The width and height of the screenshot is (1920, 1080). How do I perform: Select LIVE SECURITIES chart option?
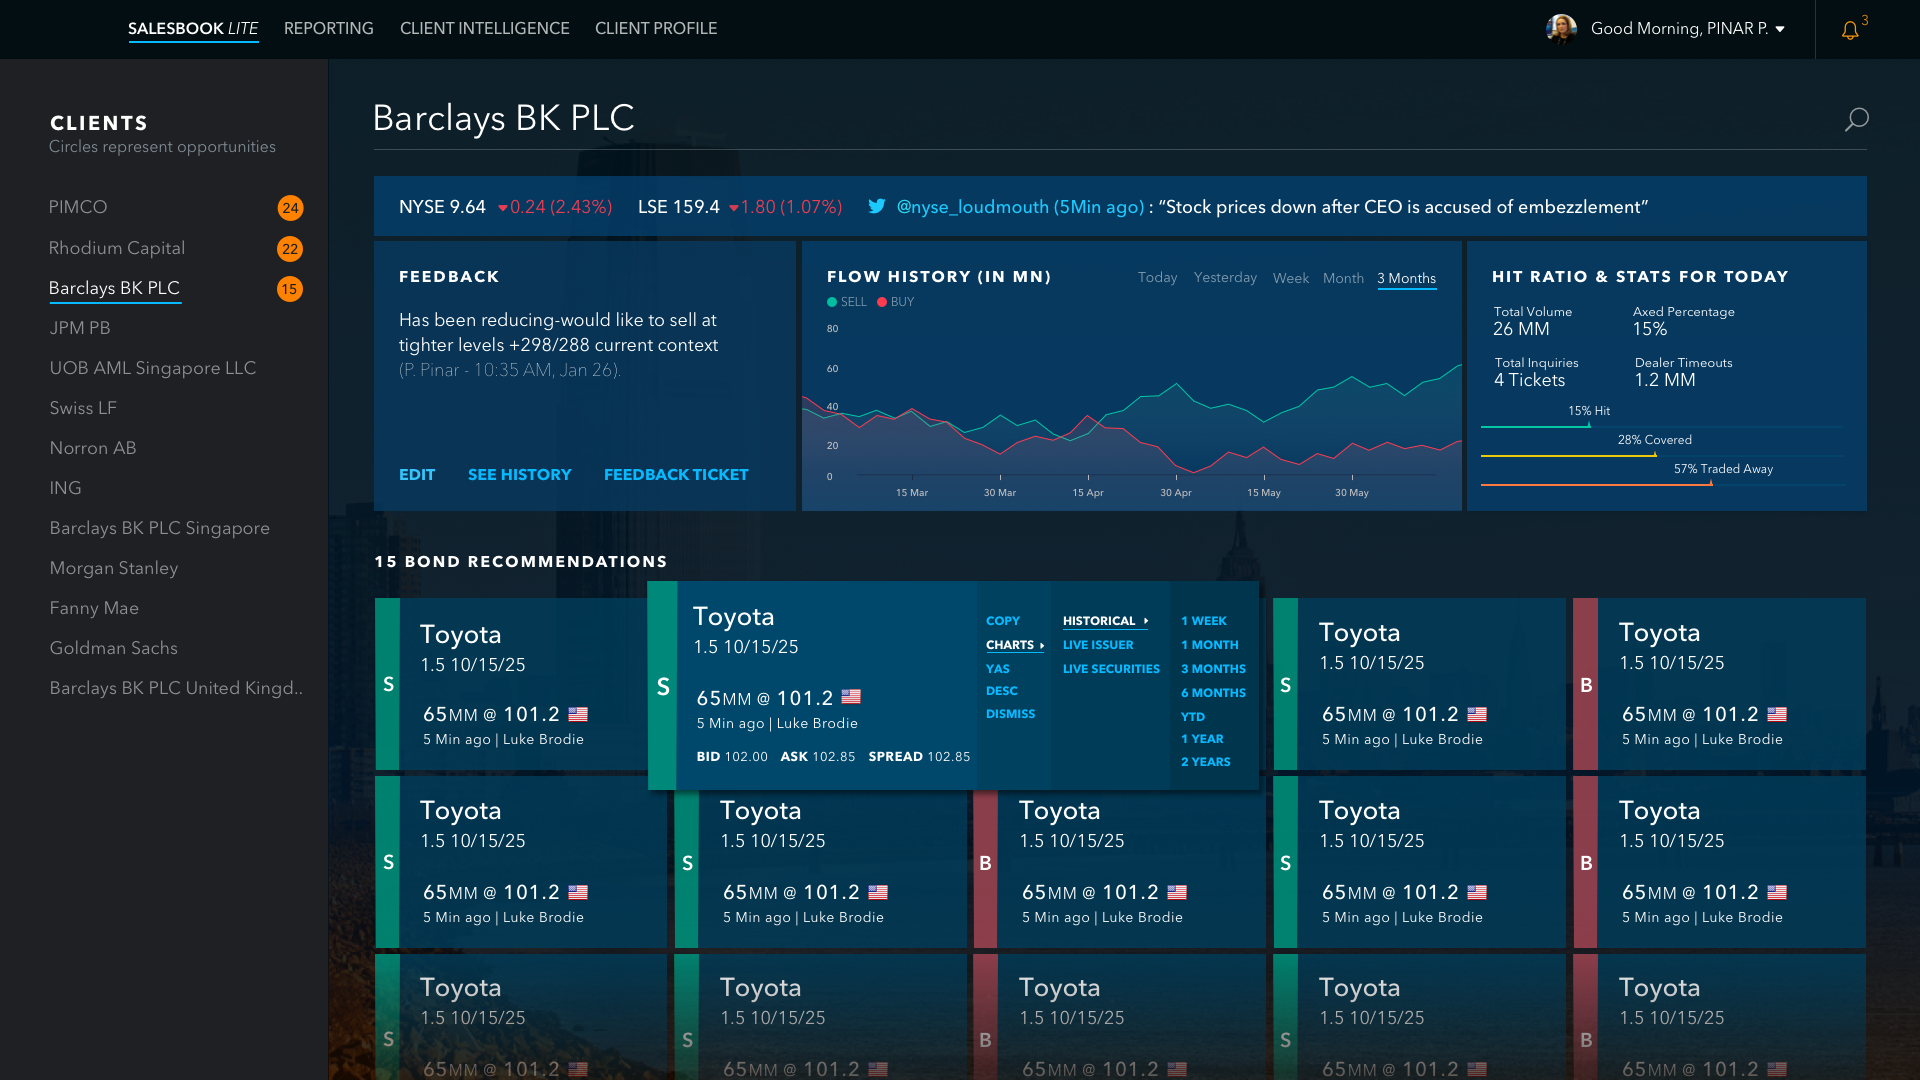tap(1111, 669)
